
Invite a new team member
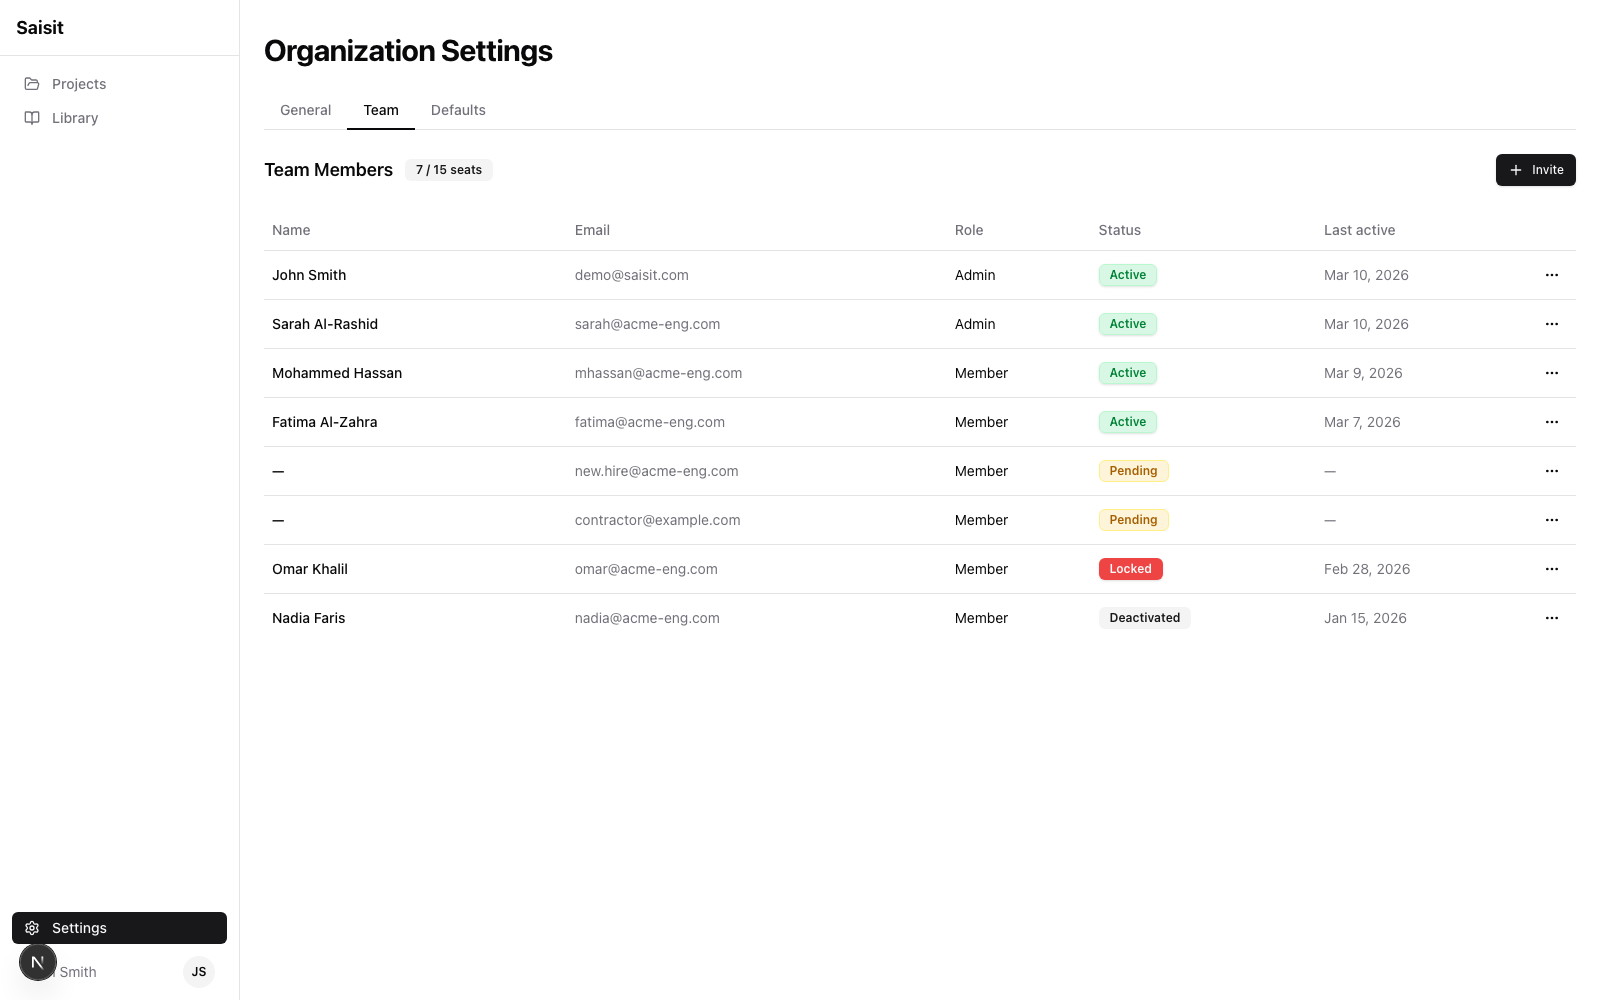[x=1535, y=170]
